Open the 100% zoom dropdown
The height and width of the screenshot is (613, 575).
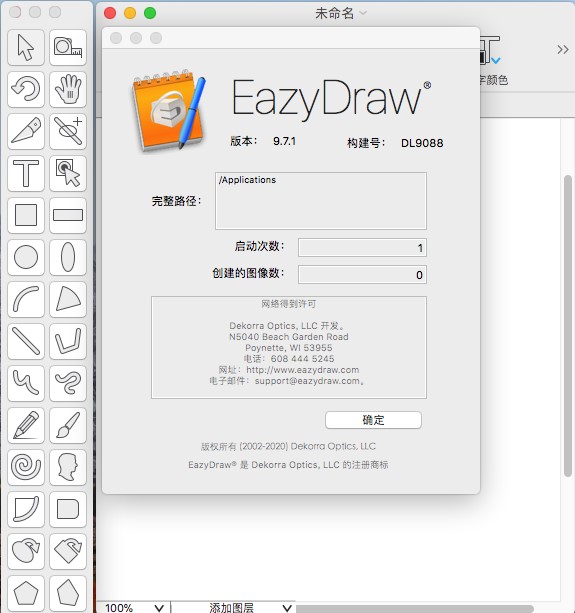[134, 608]
